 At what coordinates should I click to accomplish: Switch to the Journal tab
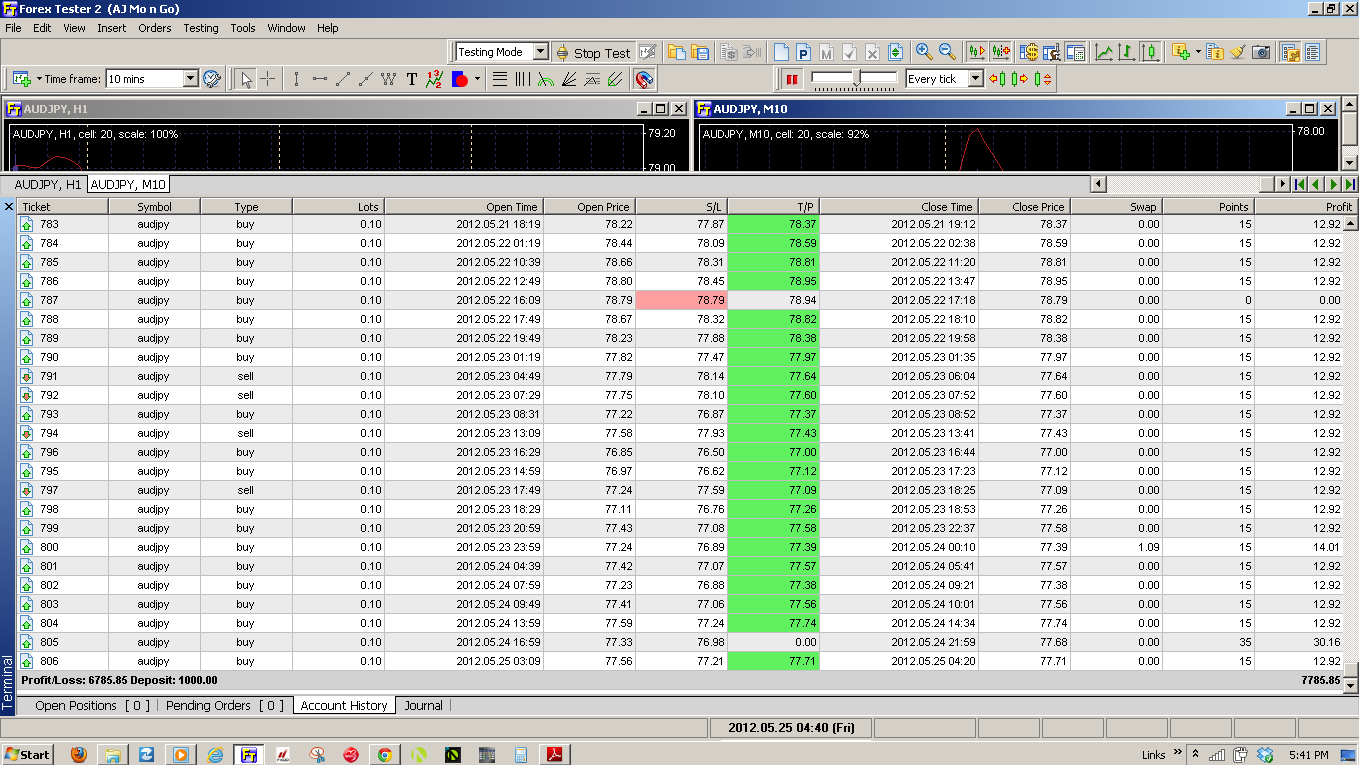423,705
